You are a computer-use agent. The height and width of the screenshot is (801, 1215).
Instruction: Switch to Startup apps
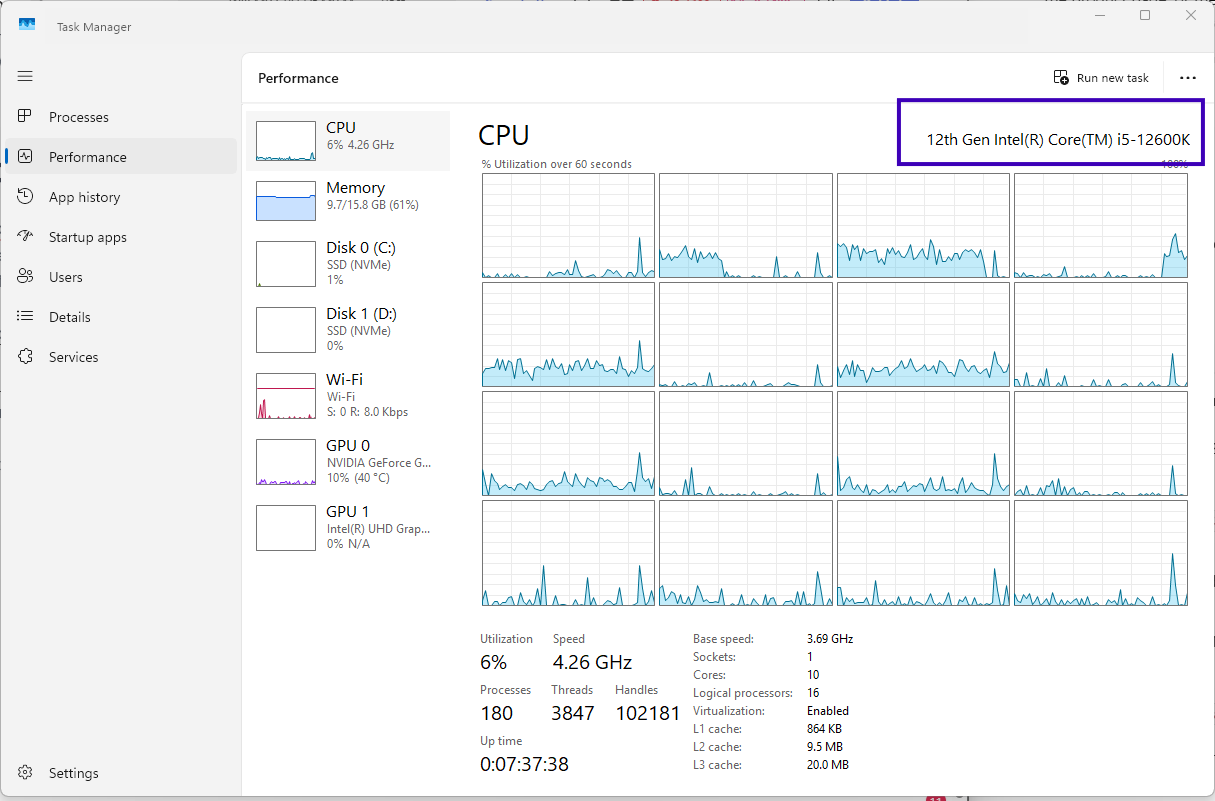[x=120, y=237]
